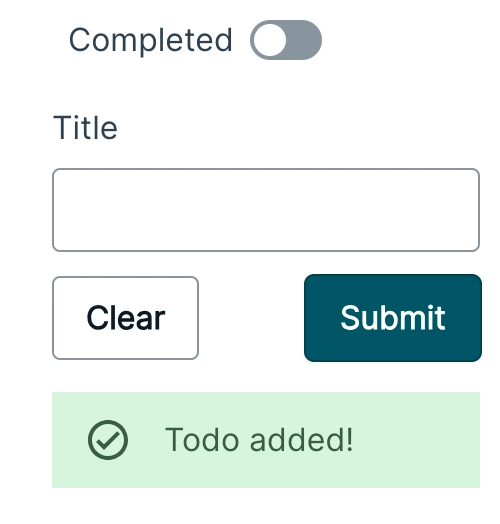This screenshot has width=500, height=524.
Task: Click the gray track of the Completed switch
Action: [304, 40]
